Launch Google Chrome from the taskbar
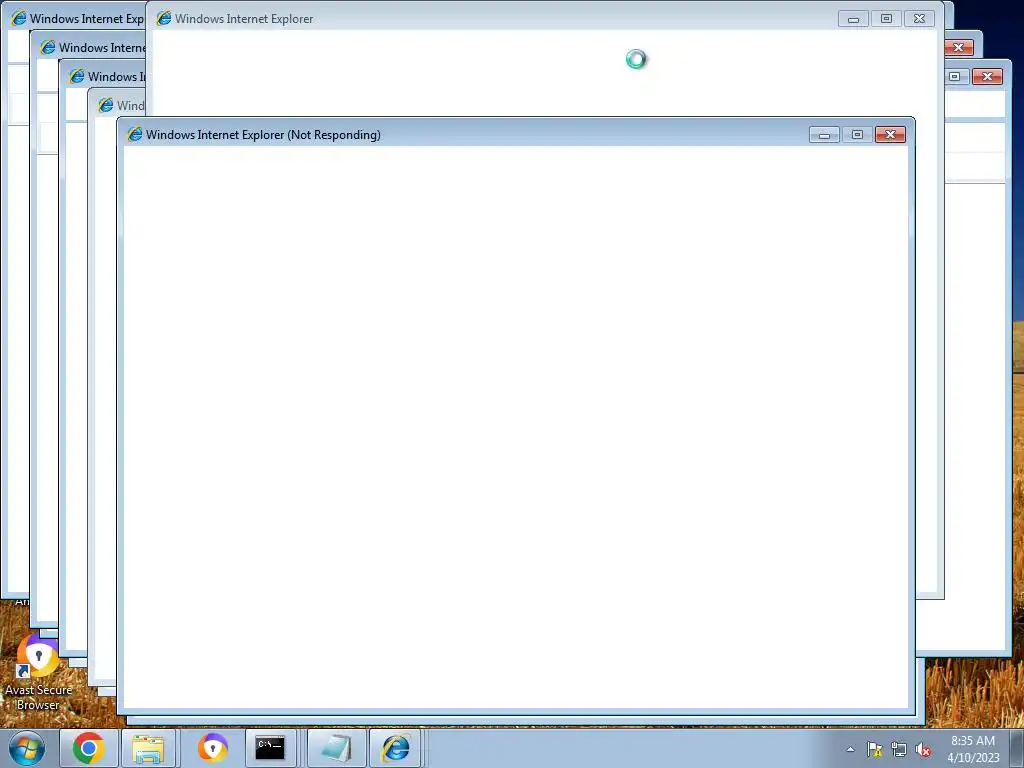The image size is (1024, 768). [x=89, y=748]
